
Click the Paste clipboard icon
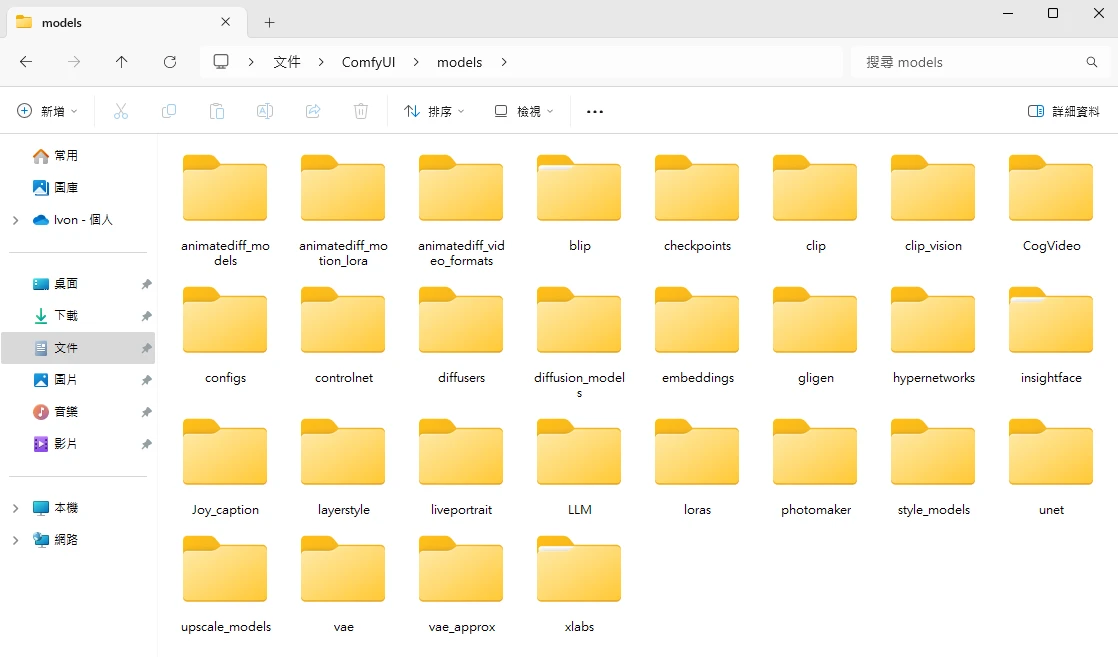coord(217,111)
